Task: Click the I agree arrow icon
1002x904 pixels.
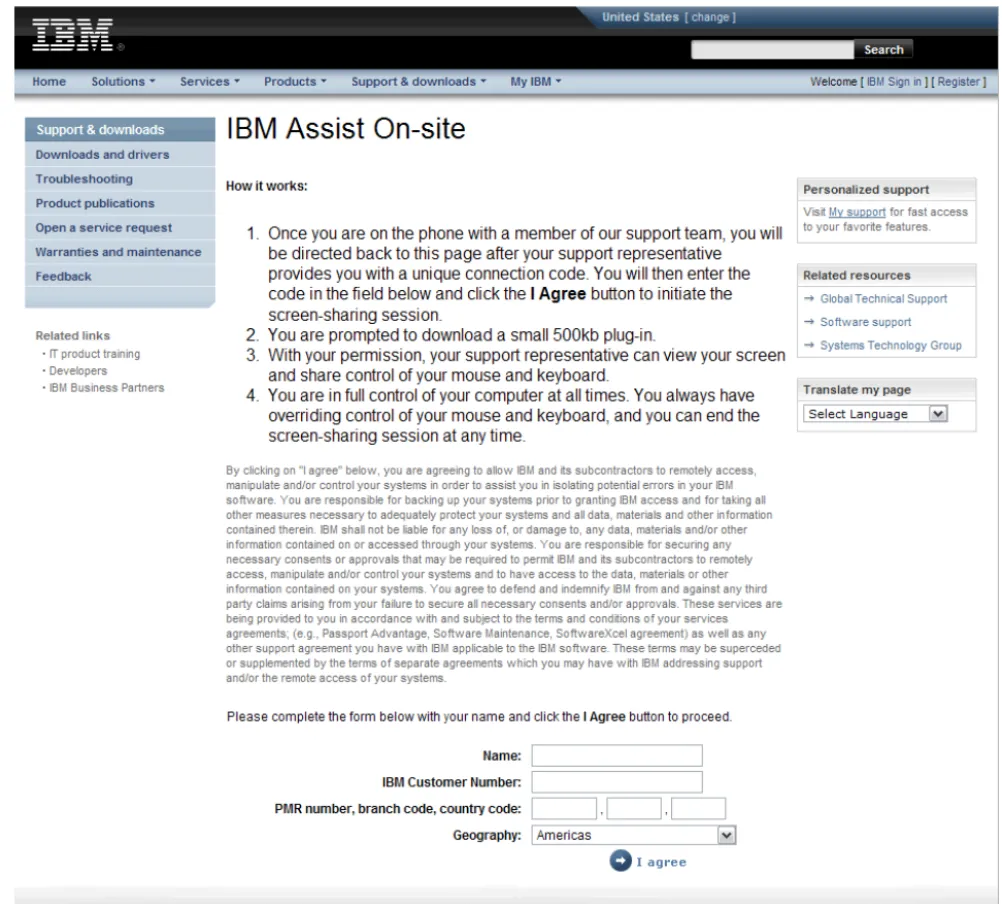Action: (620, 861)
